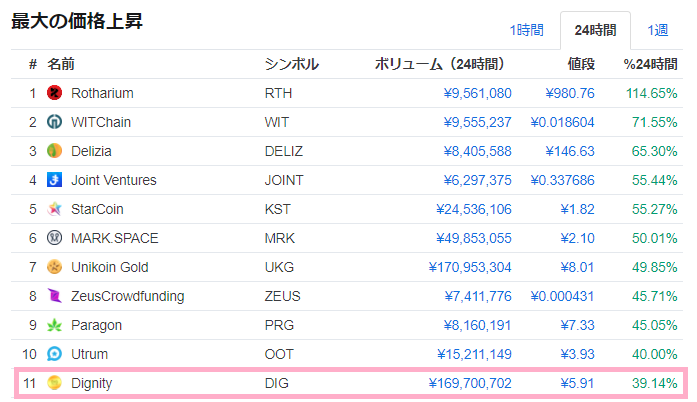
Task: Click the WITChain coin icon
Action: (55, 122)
